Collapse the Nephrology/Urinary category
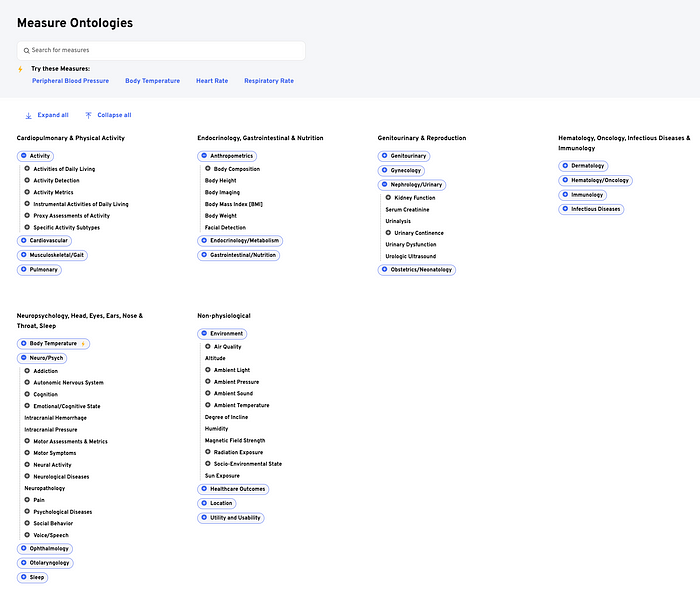Screen dimensions: 700x593 click(384, 185)
